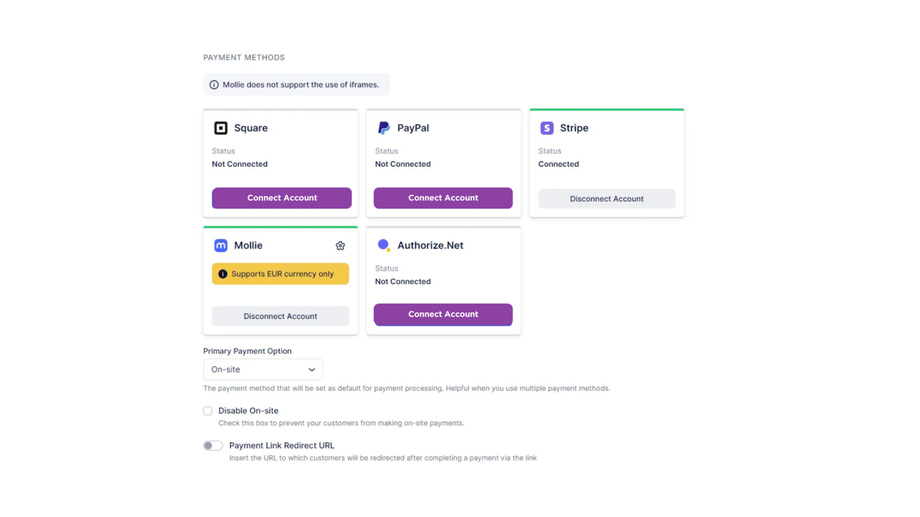Connect the Square account
Viewport: 920px width, 517px height.
[281, 198]
